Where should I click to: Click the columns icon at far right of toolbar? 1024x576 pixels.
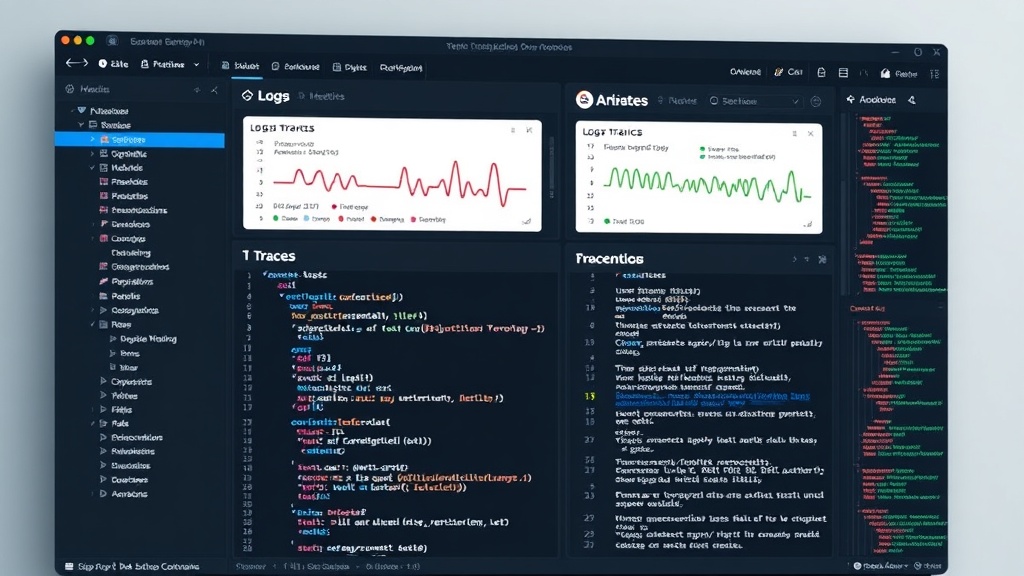(x=935, y=74)
